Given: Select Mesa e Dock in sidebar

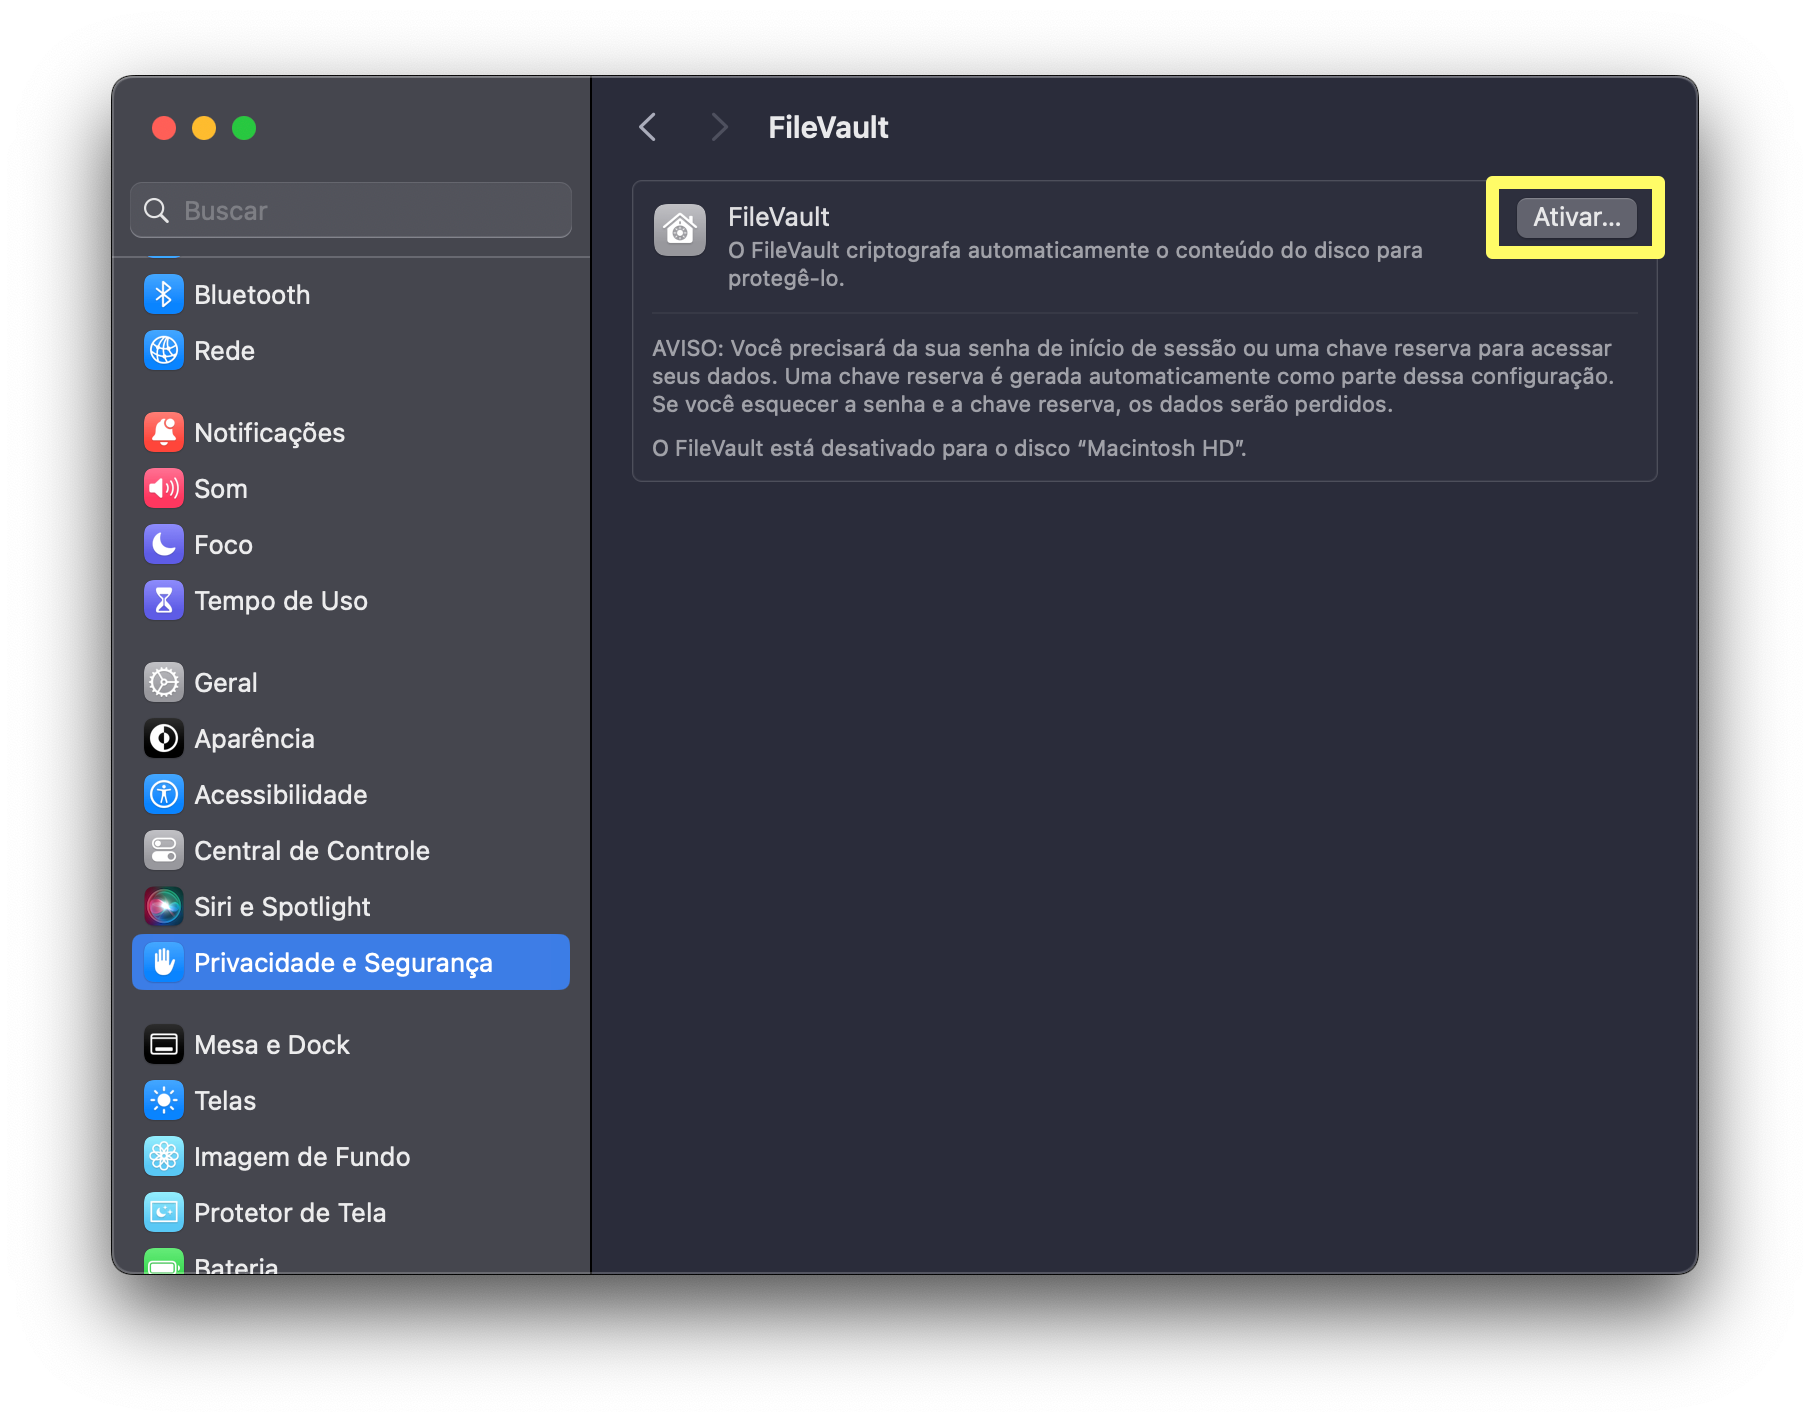Looking at the screenshot, I should 271,1044.
